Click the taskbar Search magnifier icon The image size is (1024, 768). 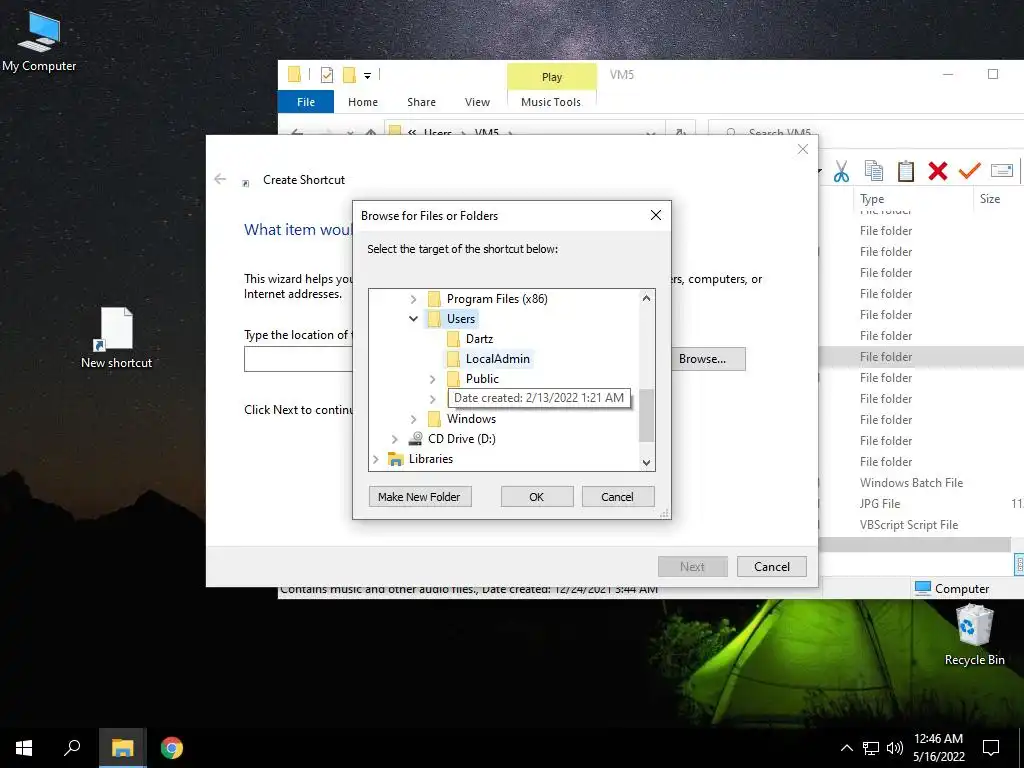tap(72, 748)
